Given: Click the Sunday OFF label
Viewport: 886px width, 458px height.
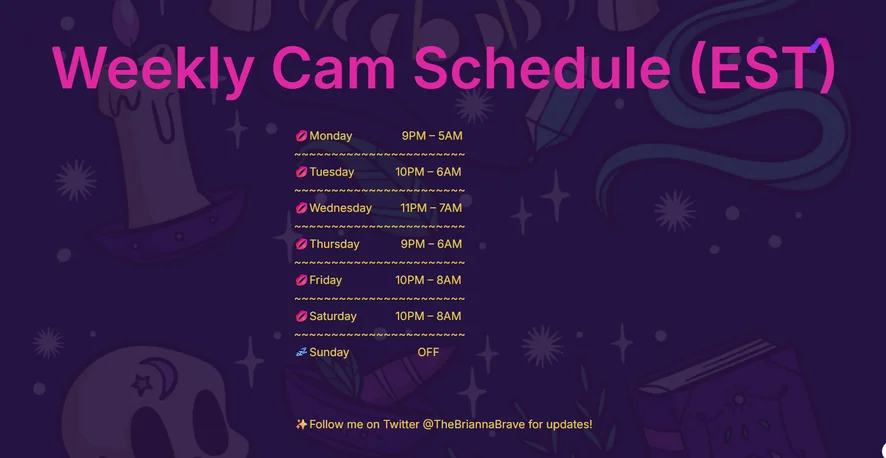Looking at the screenshot, I should [428, 352].
